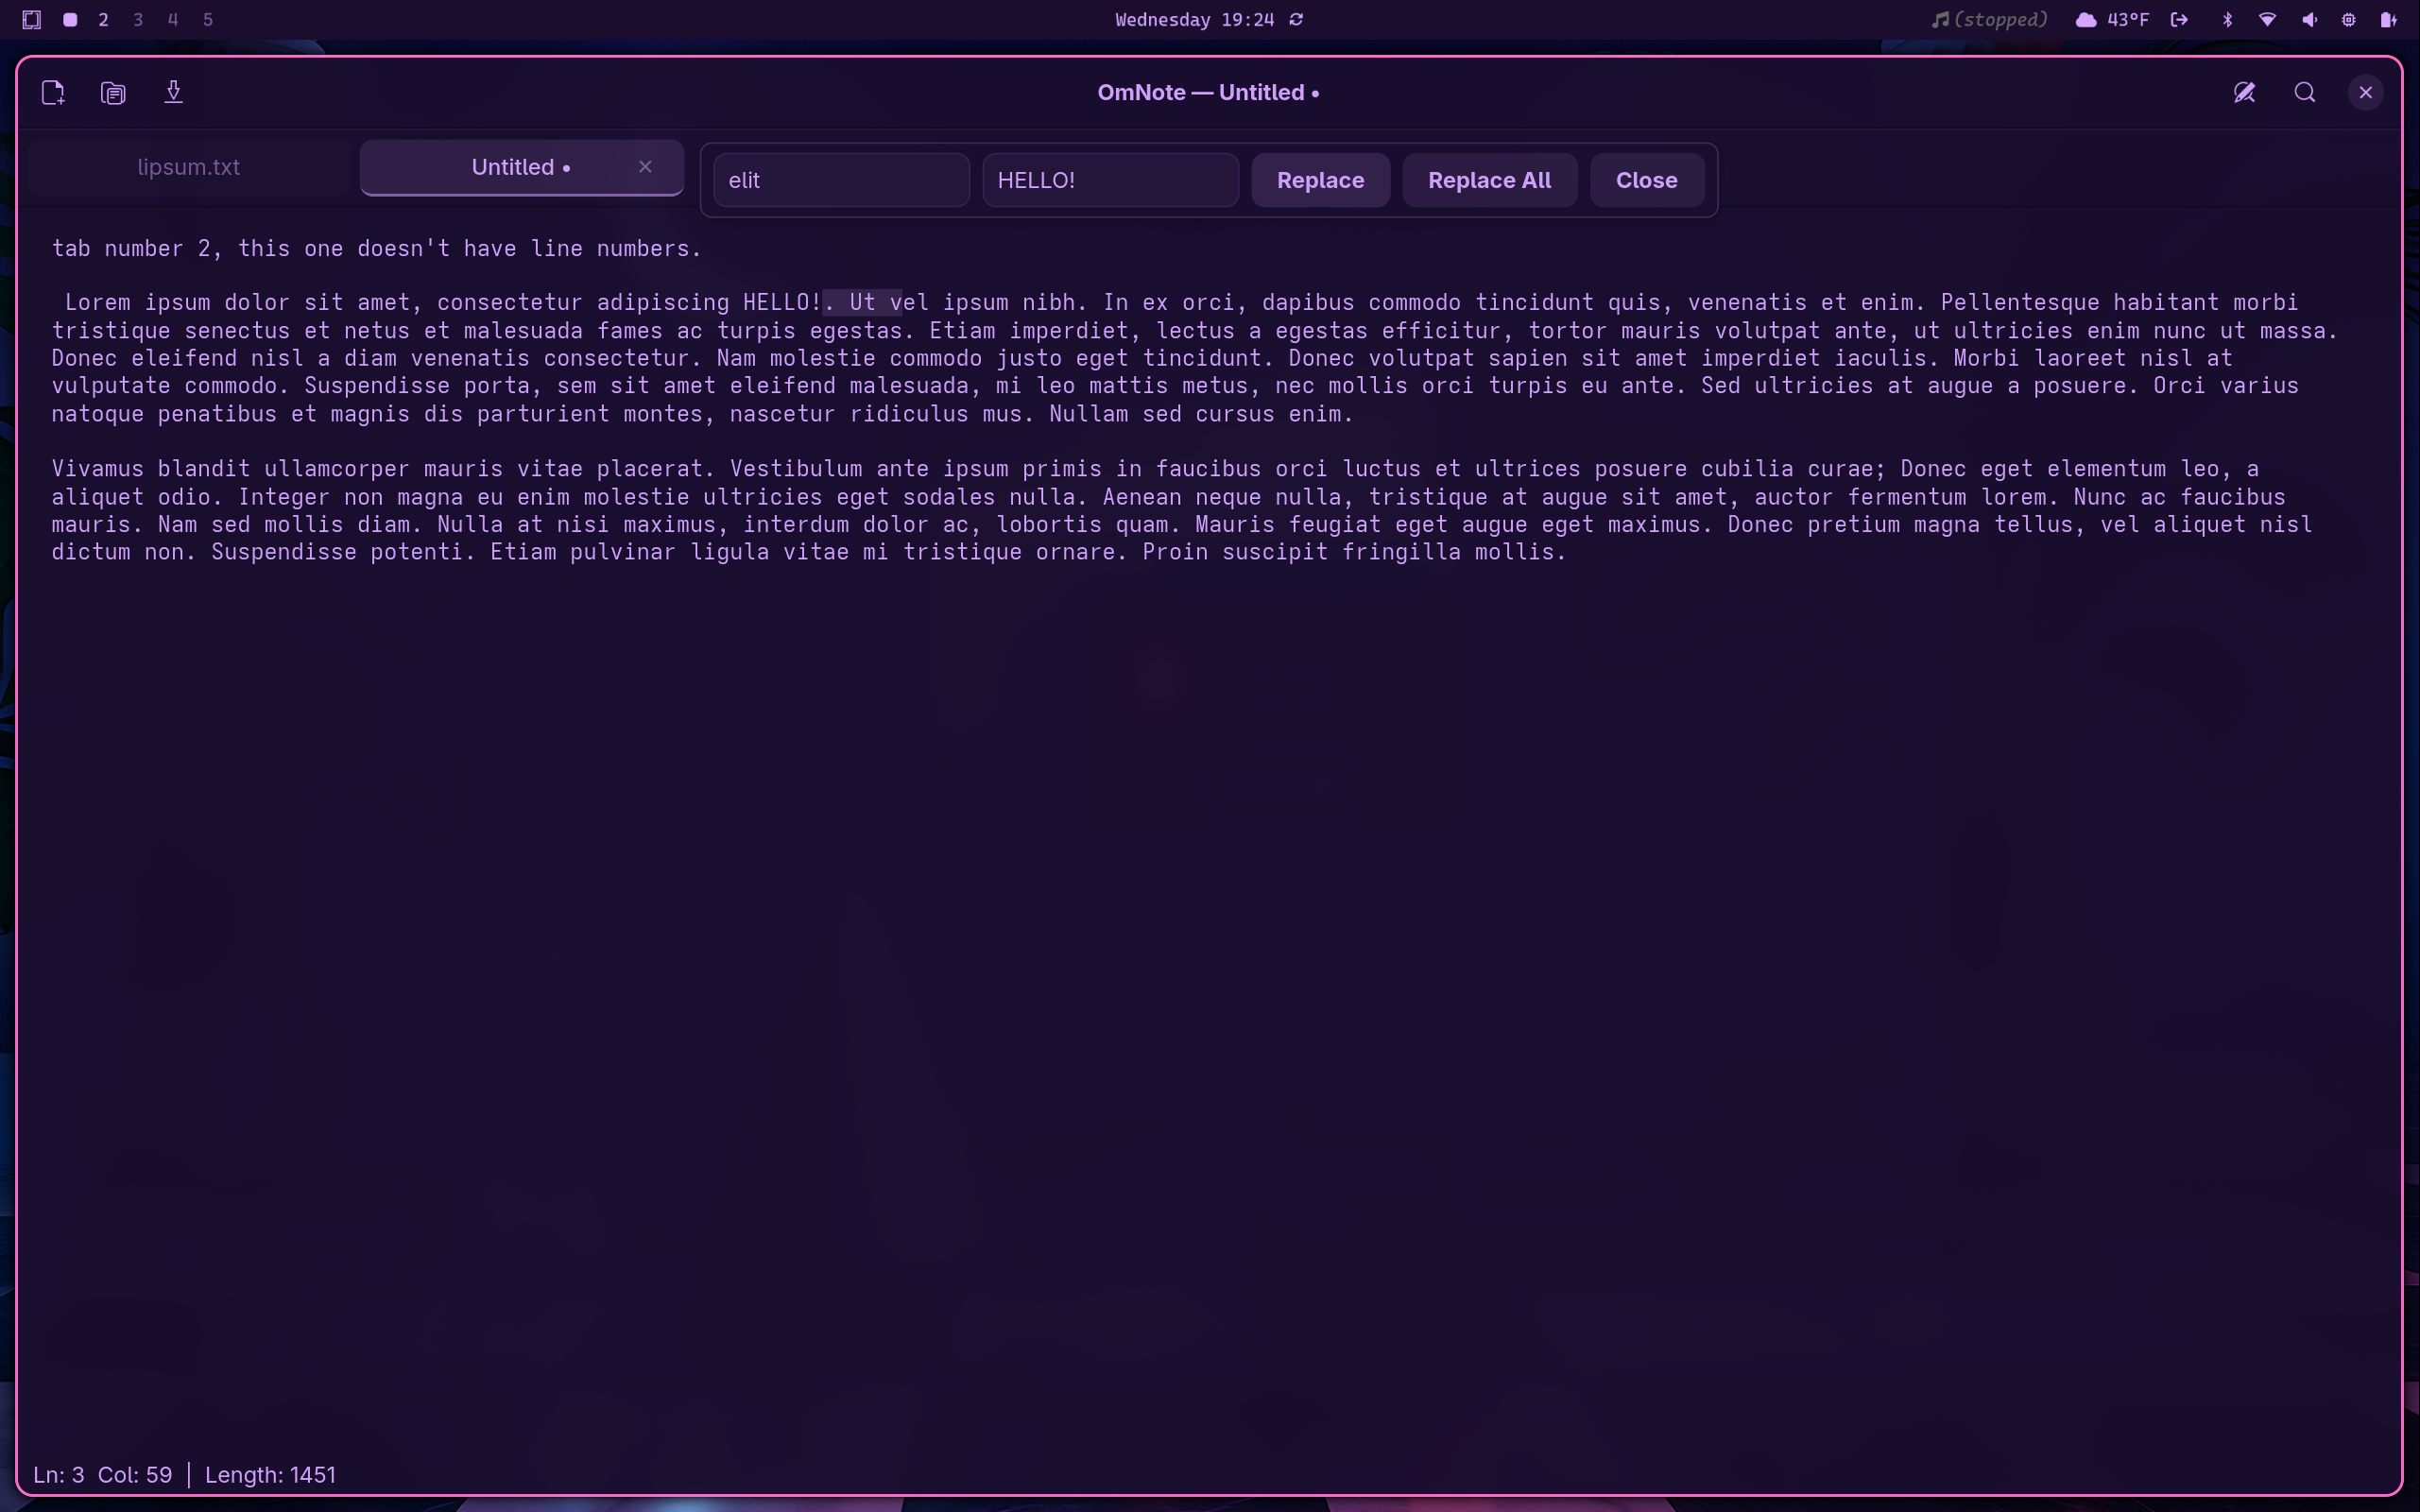Click the CPU chip icon in tray
The height and width of the screenshot is (1512, 2420).
[x=2349, y=20]
